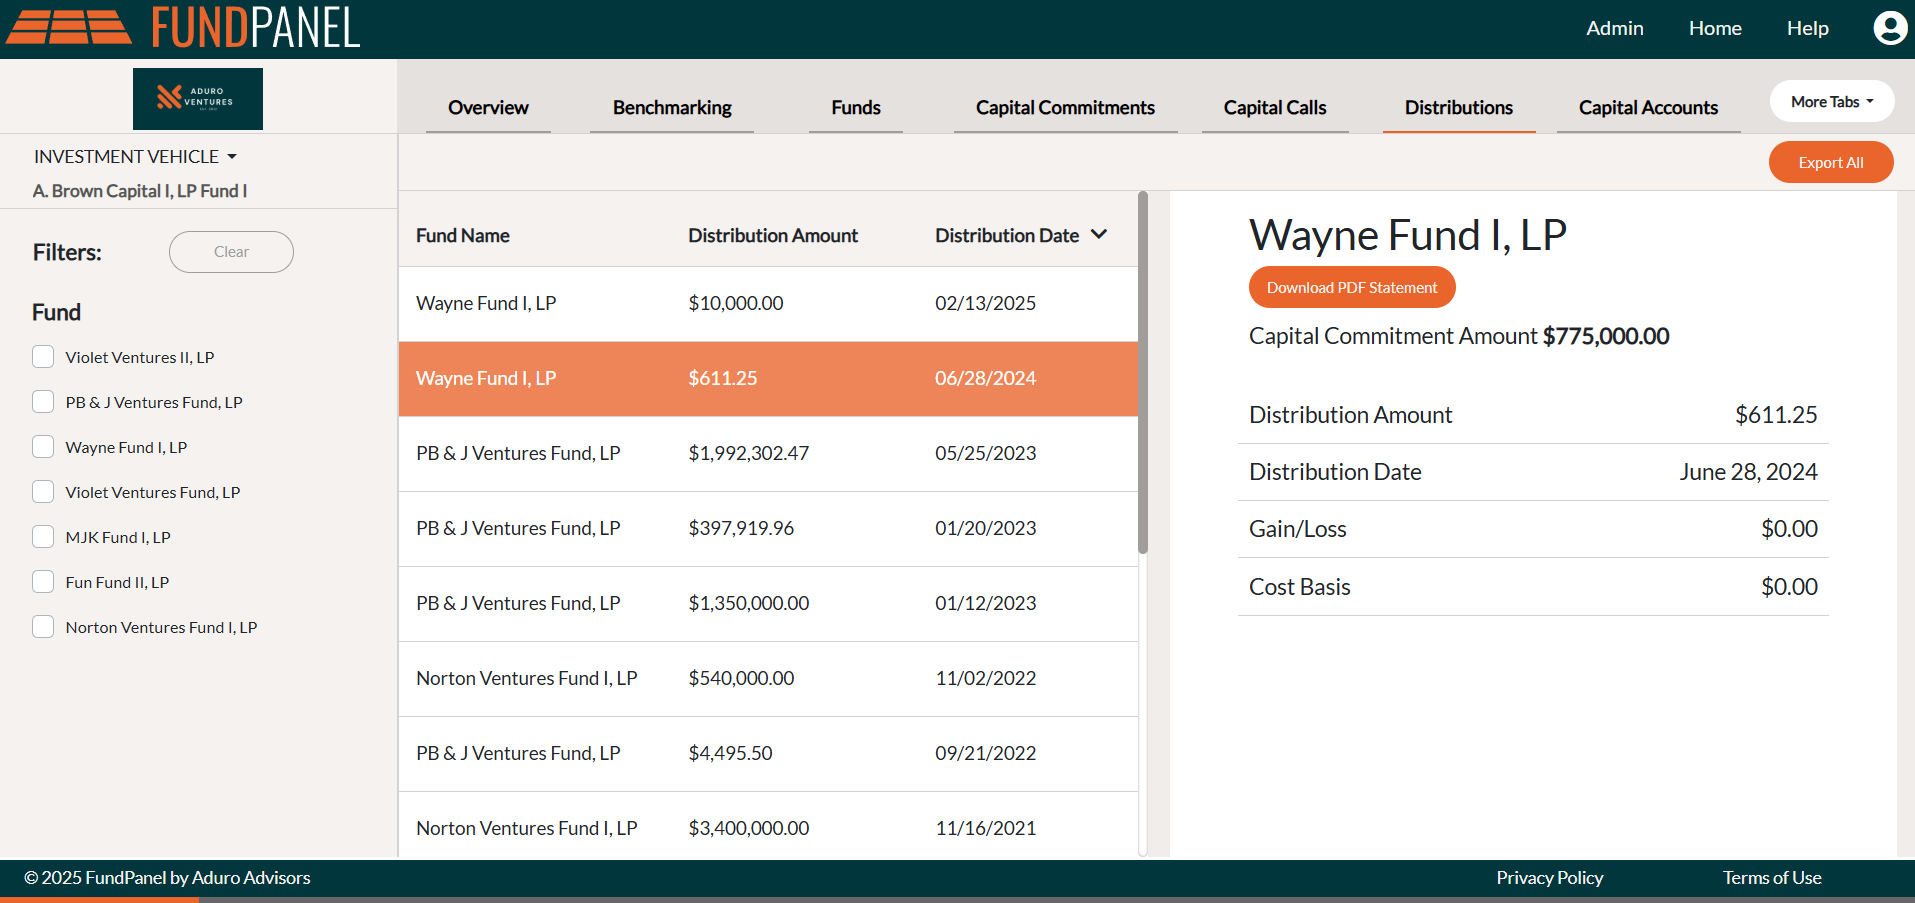1915x903 pixels.
Task: Check the PB & J Ventures Fund, LP filter
Action: click(x=43, y=402)
